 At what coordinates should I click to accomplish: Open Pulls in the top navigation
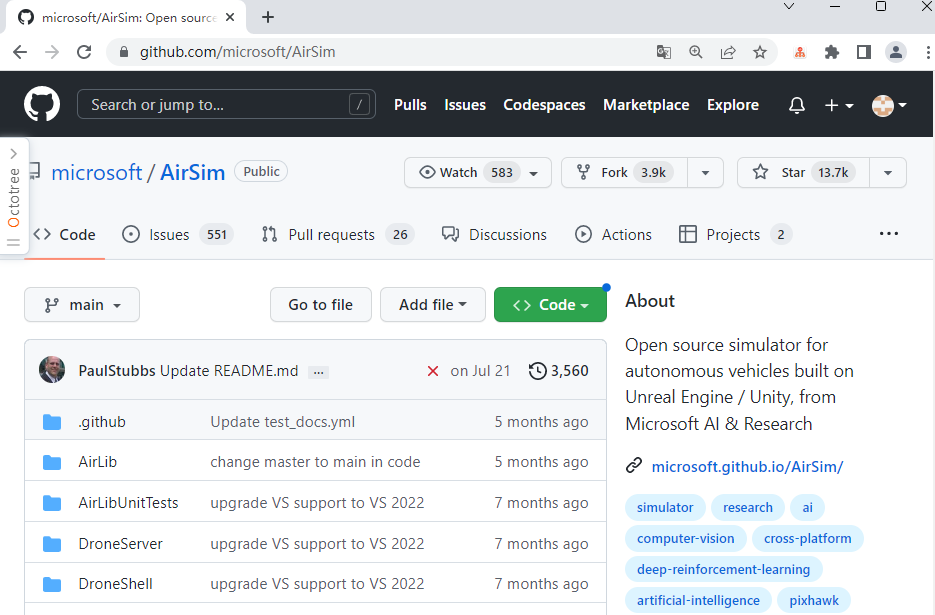coord(410,105)
